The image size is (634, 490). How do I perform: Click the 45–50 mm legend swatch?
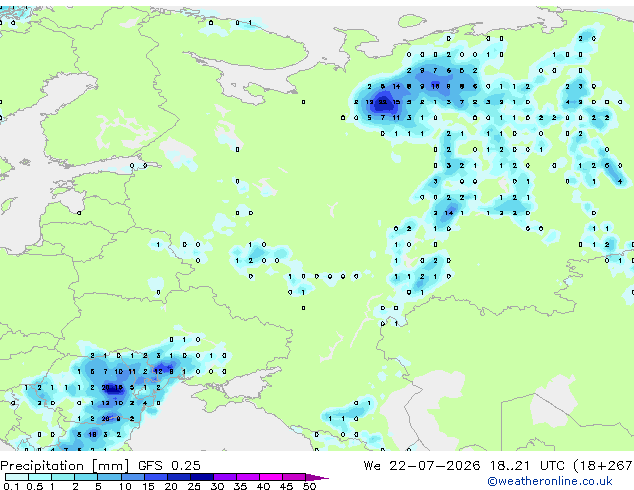(x=294, y=477)
